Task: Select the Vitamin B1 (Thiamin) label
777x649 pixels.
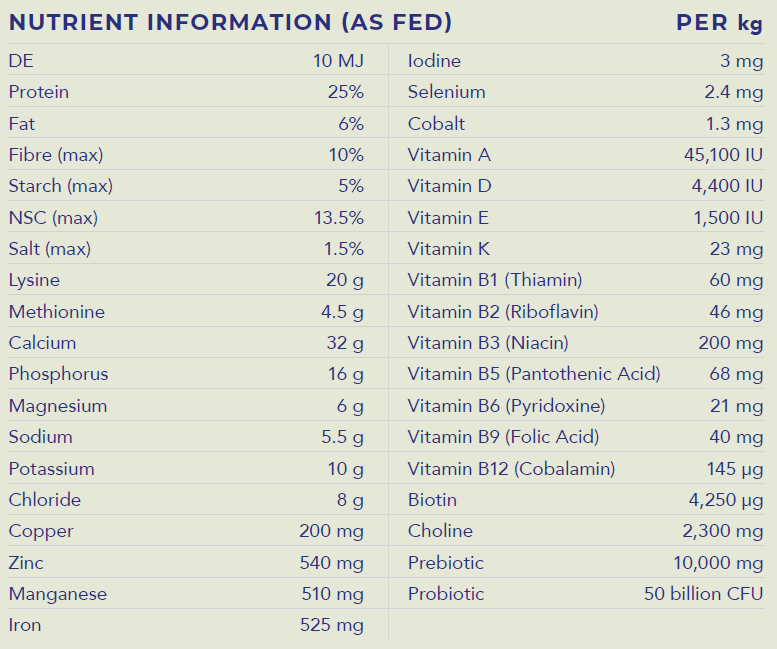Action: [x=495, y=281]
